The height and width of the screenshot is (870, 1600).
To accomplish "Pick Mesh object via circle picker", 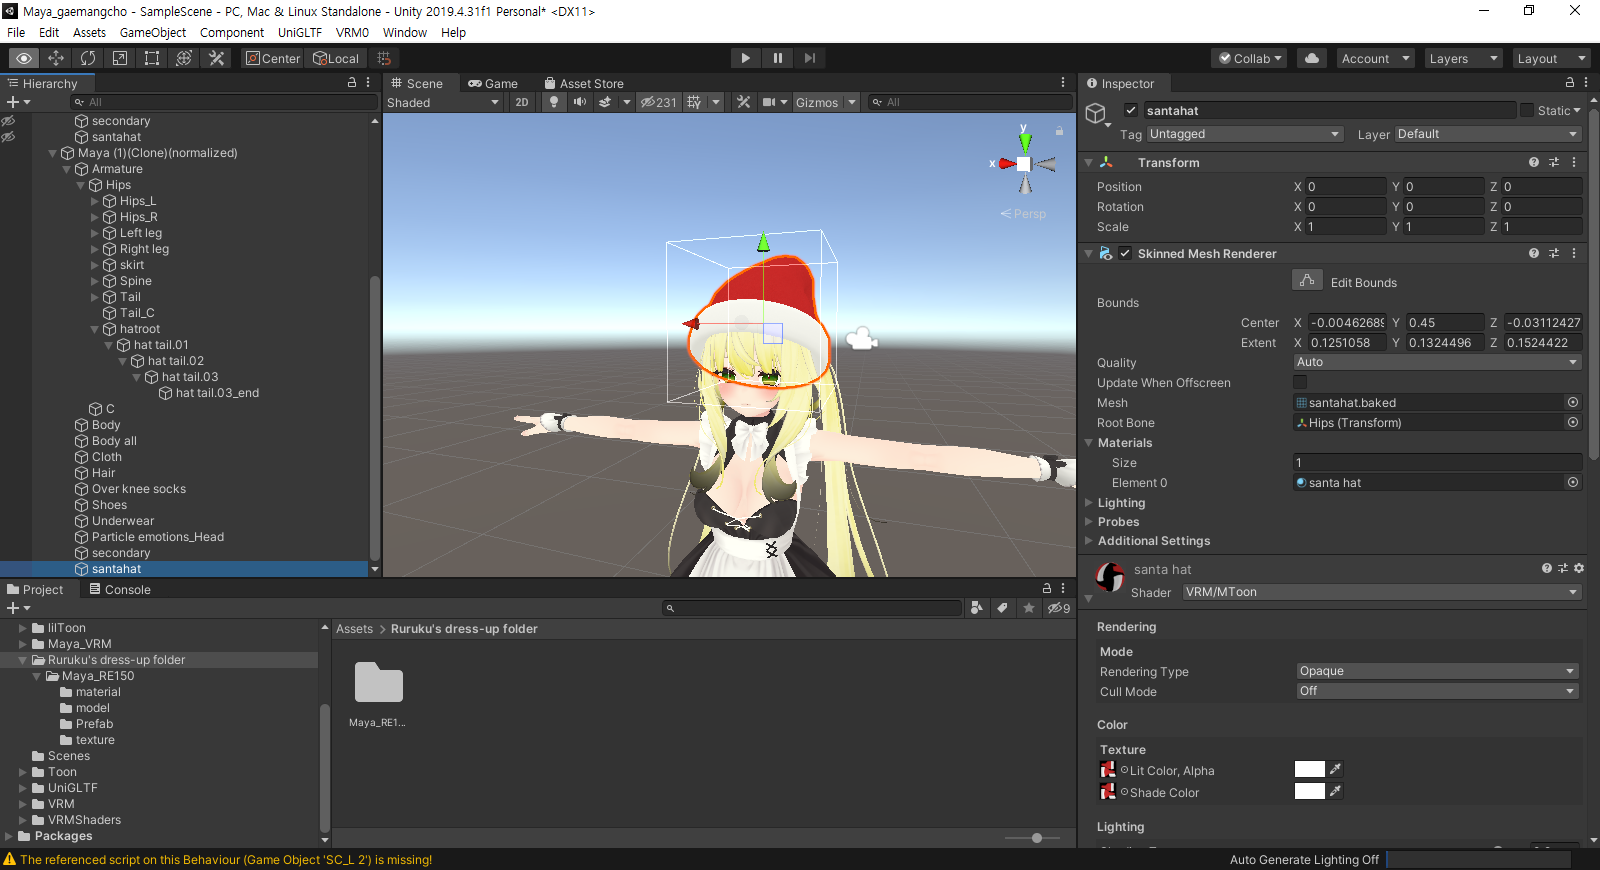I will (x=1573, y=402).
